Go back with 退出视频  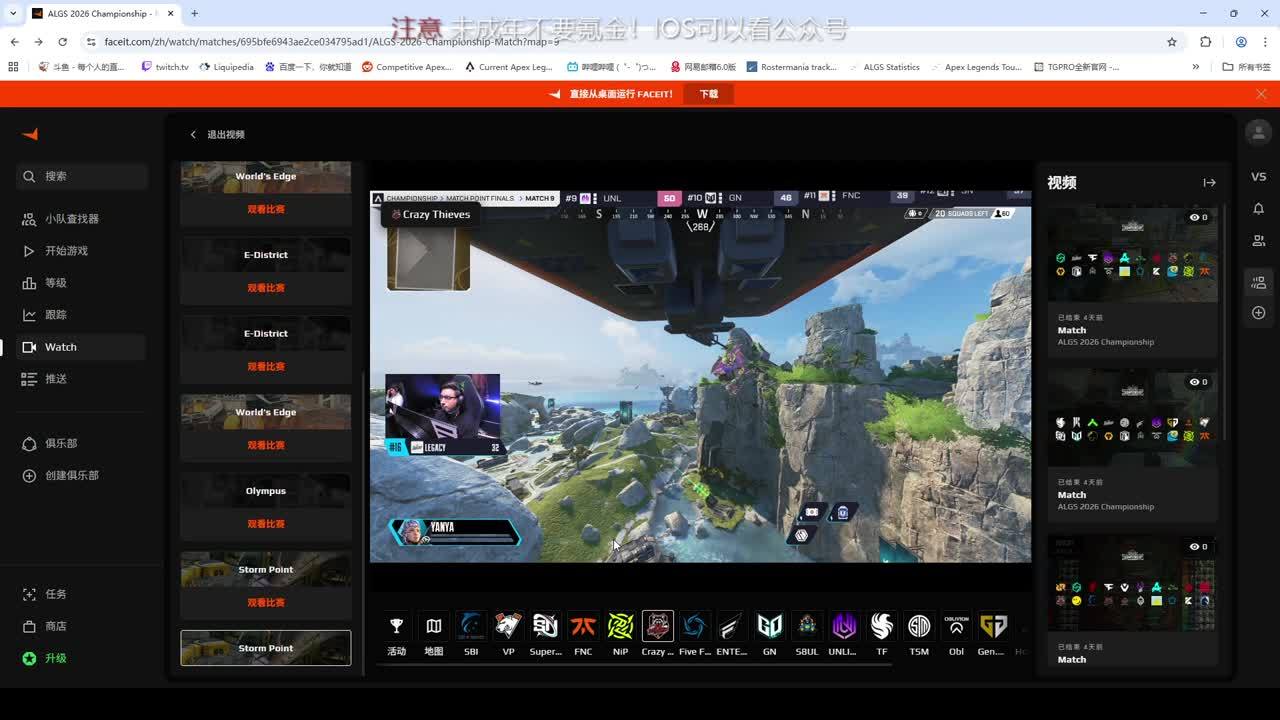[x=217, y=134]
